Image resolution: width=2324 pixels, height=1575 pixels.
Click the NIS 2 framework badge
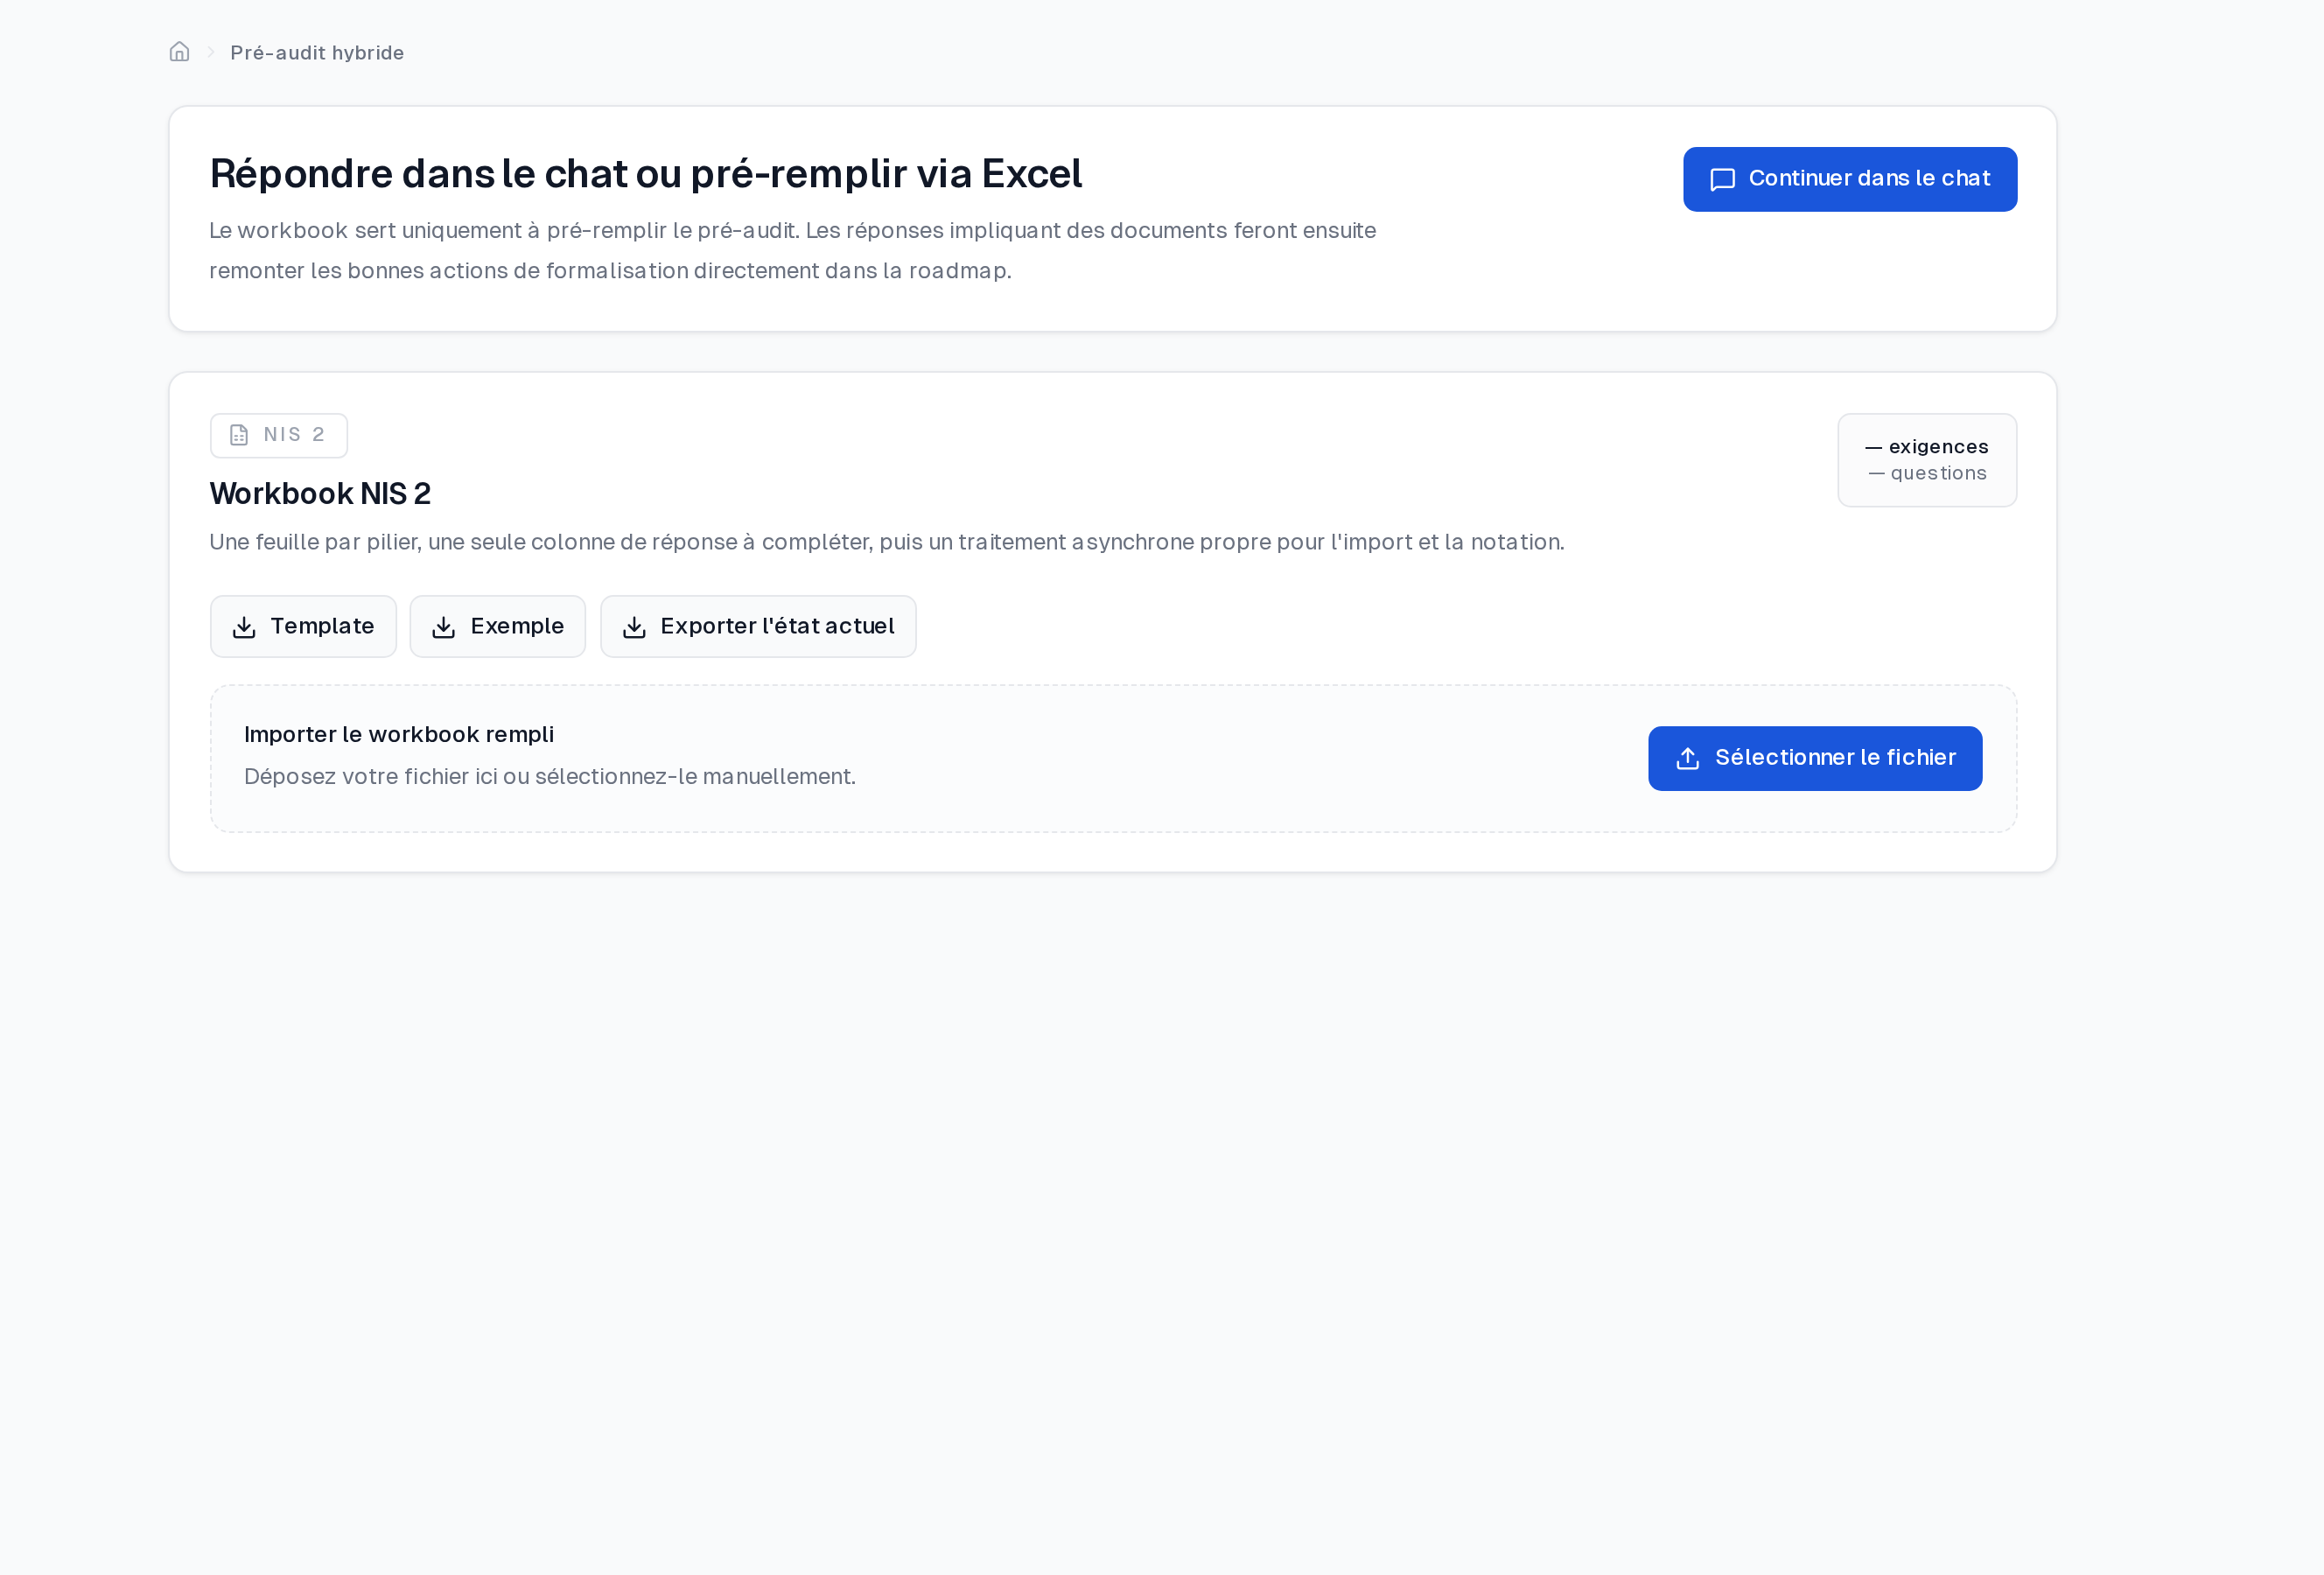(x=278, y=434)
